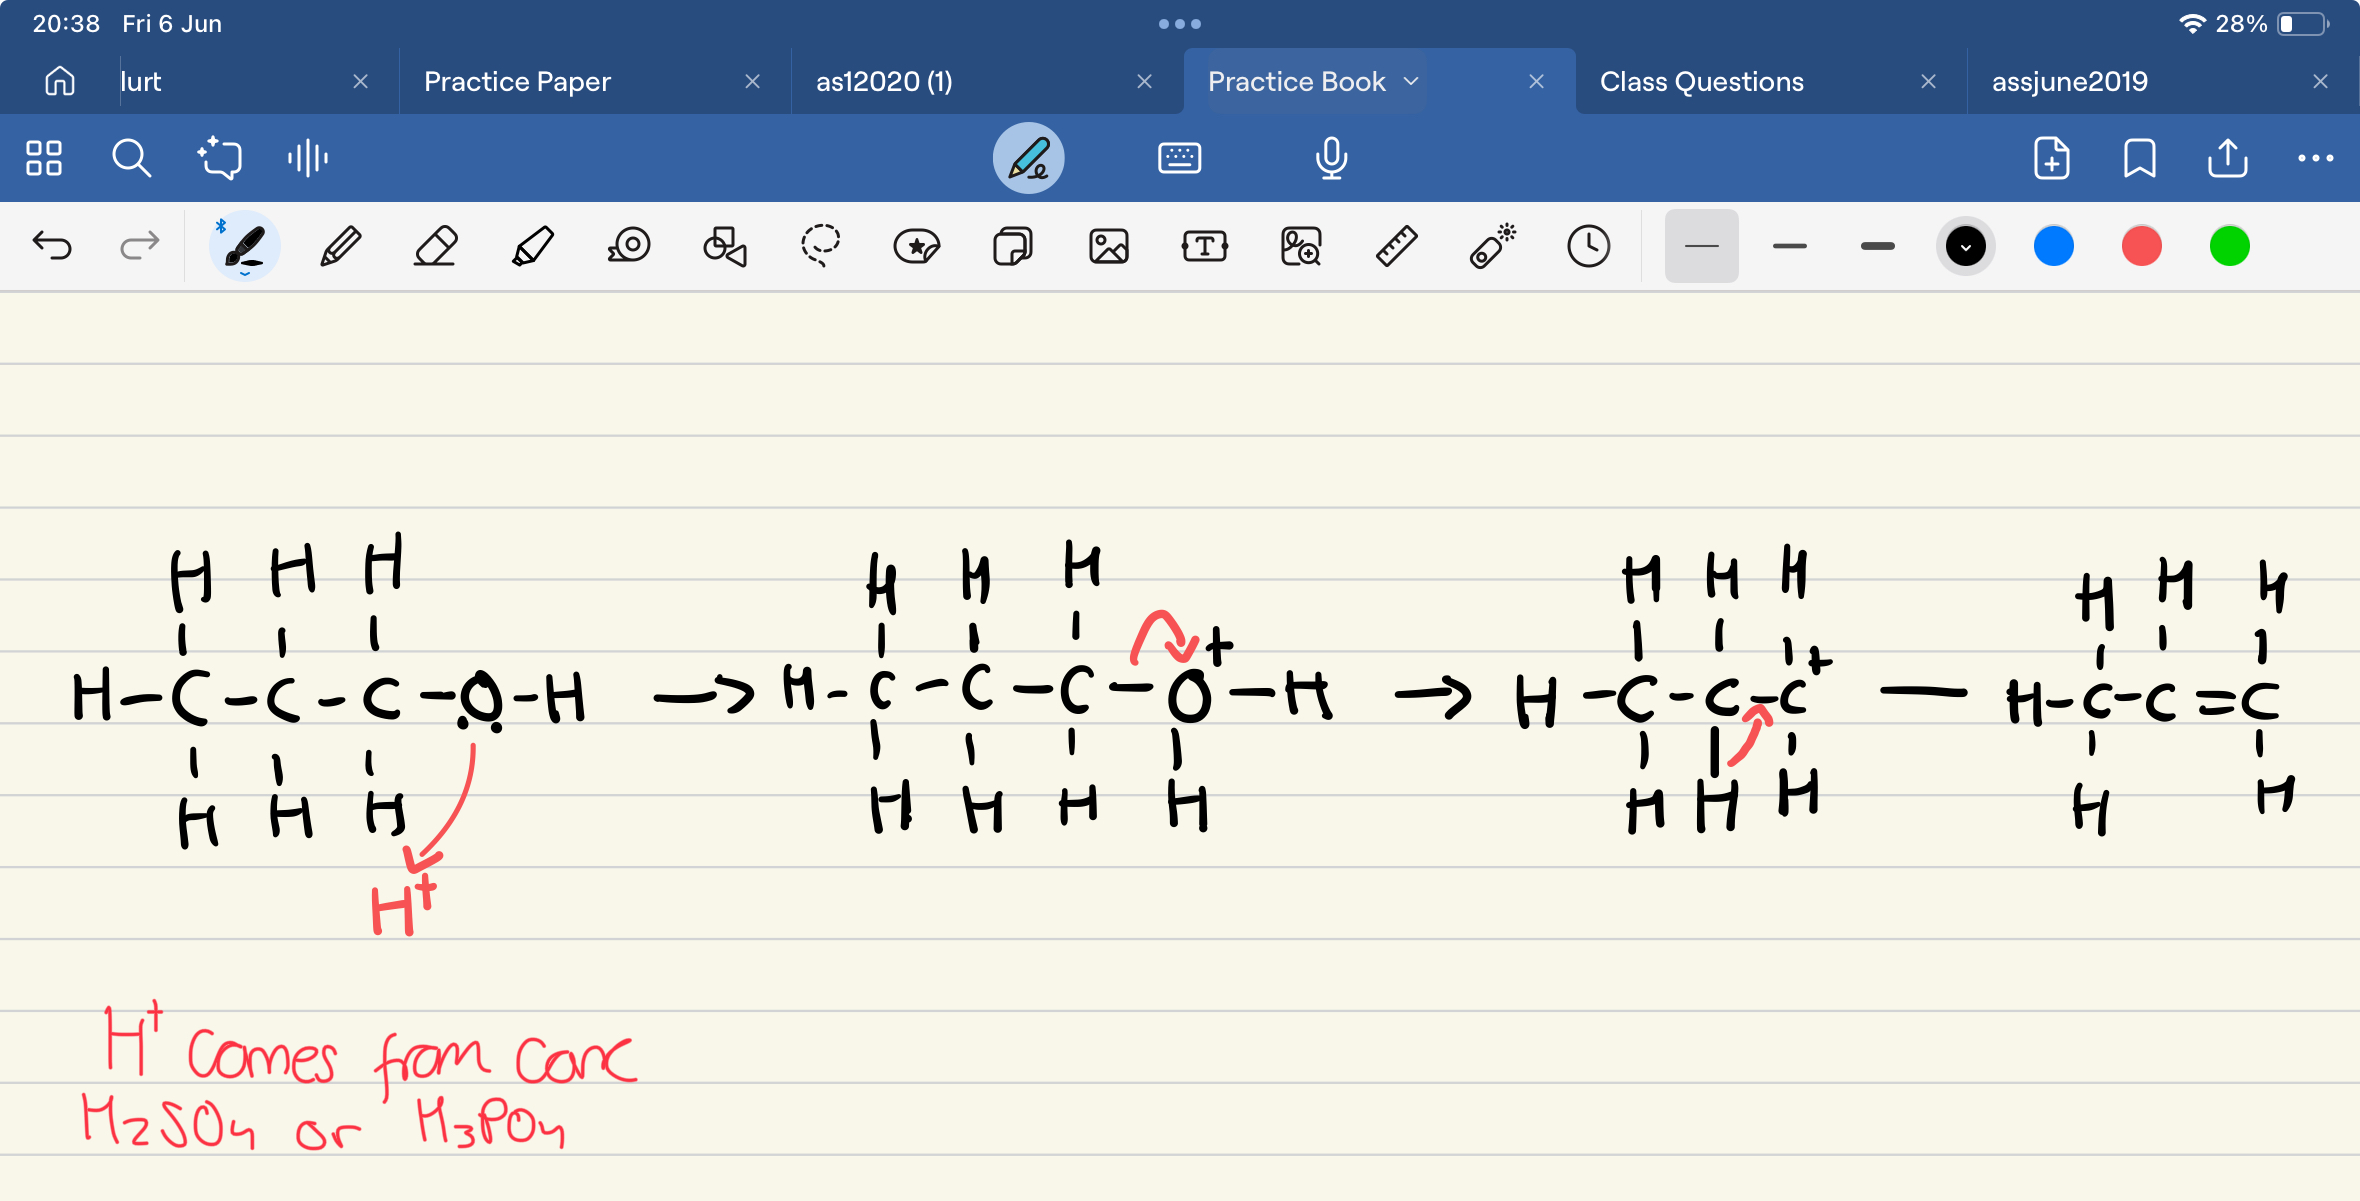Open the black color swatch picker
Image resolution: width=2360 pixels, height=1201 pixels.
point(1966,246)
